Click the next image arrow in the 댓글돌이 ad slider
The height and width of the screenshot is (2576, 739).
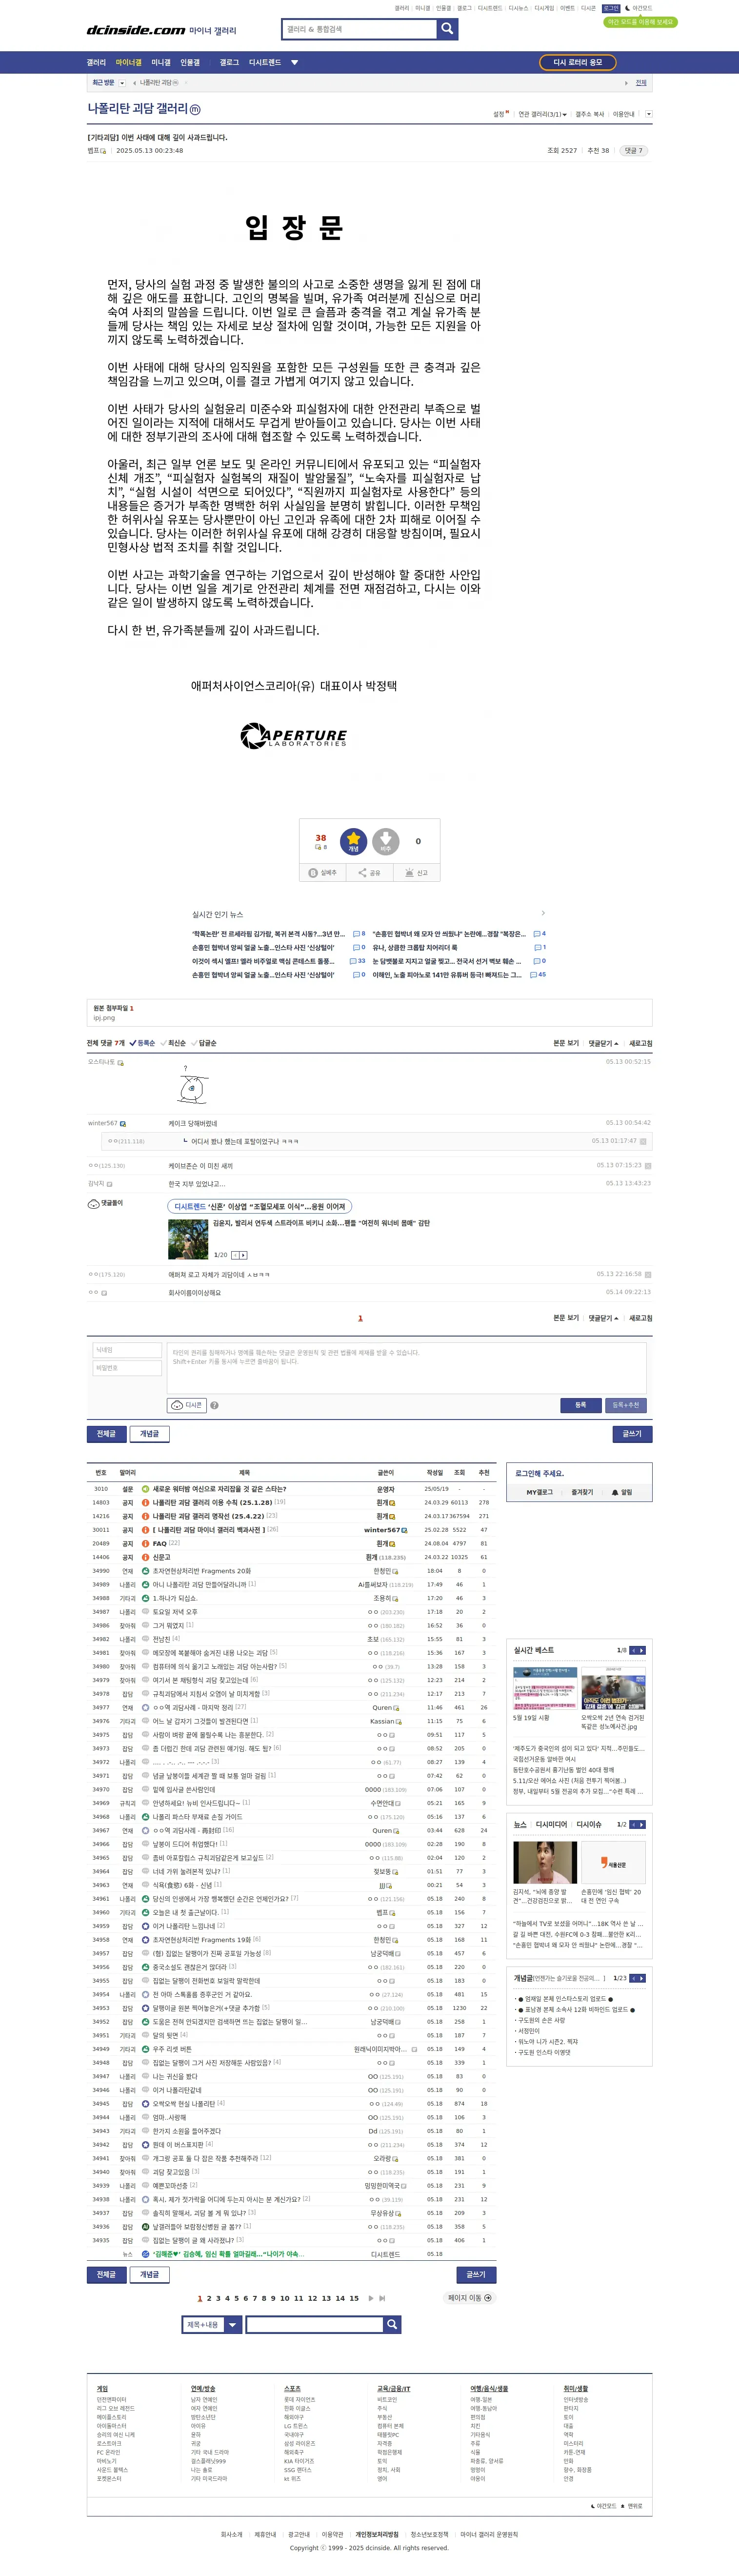point(243,1255)
